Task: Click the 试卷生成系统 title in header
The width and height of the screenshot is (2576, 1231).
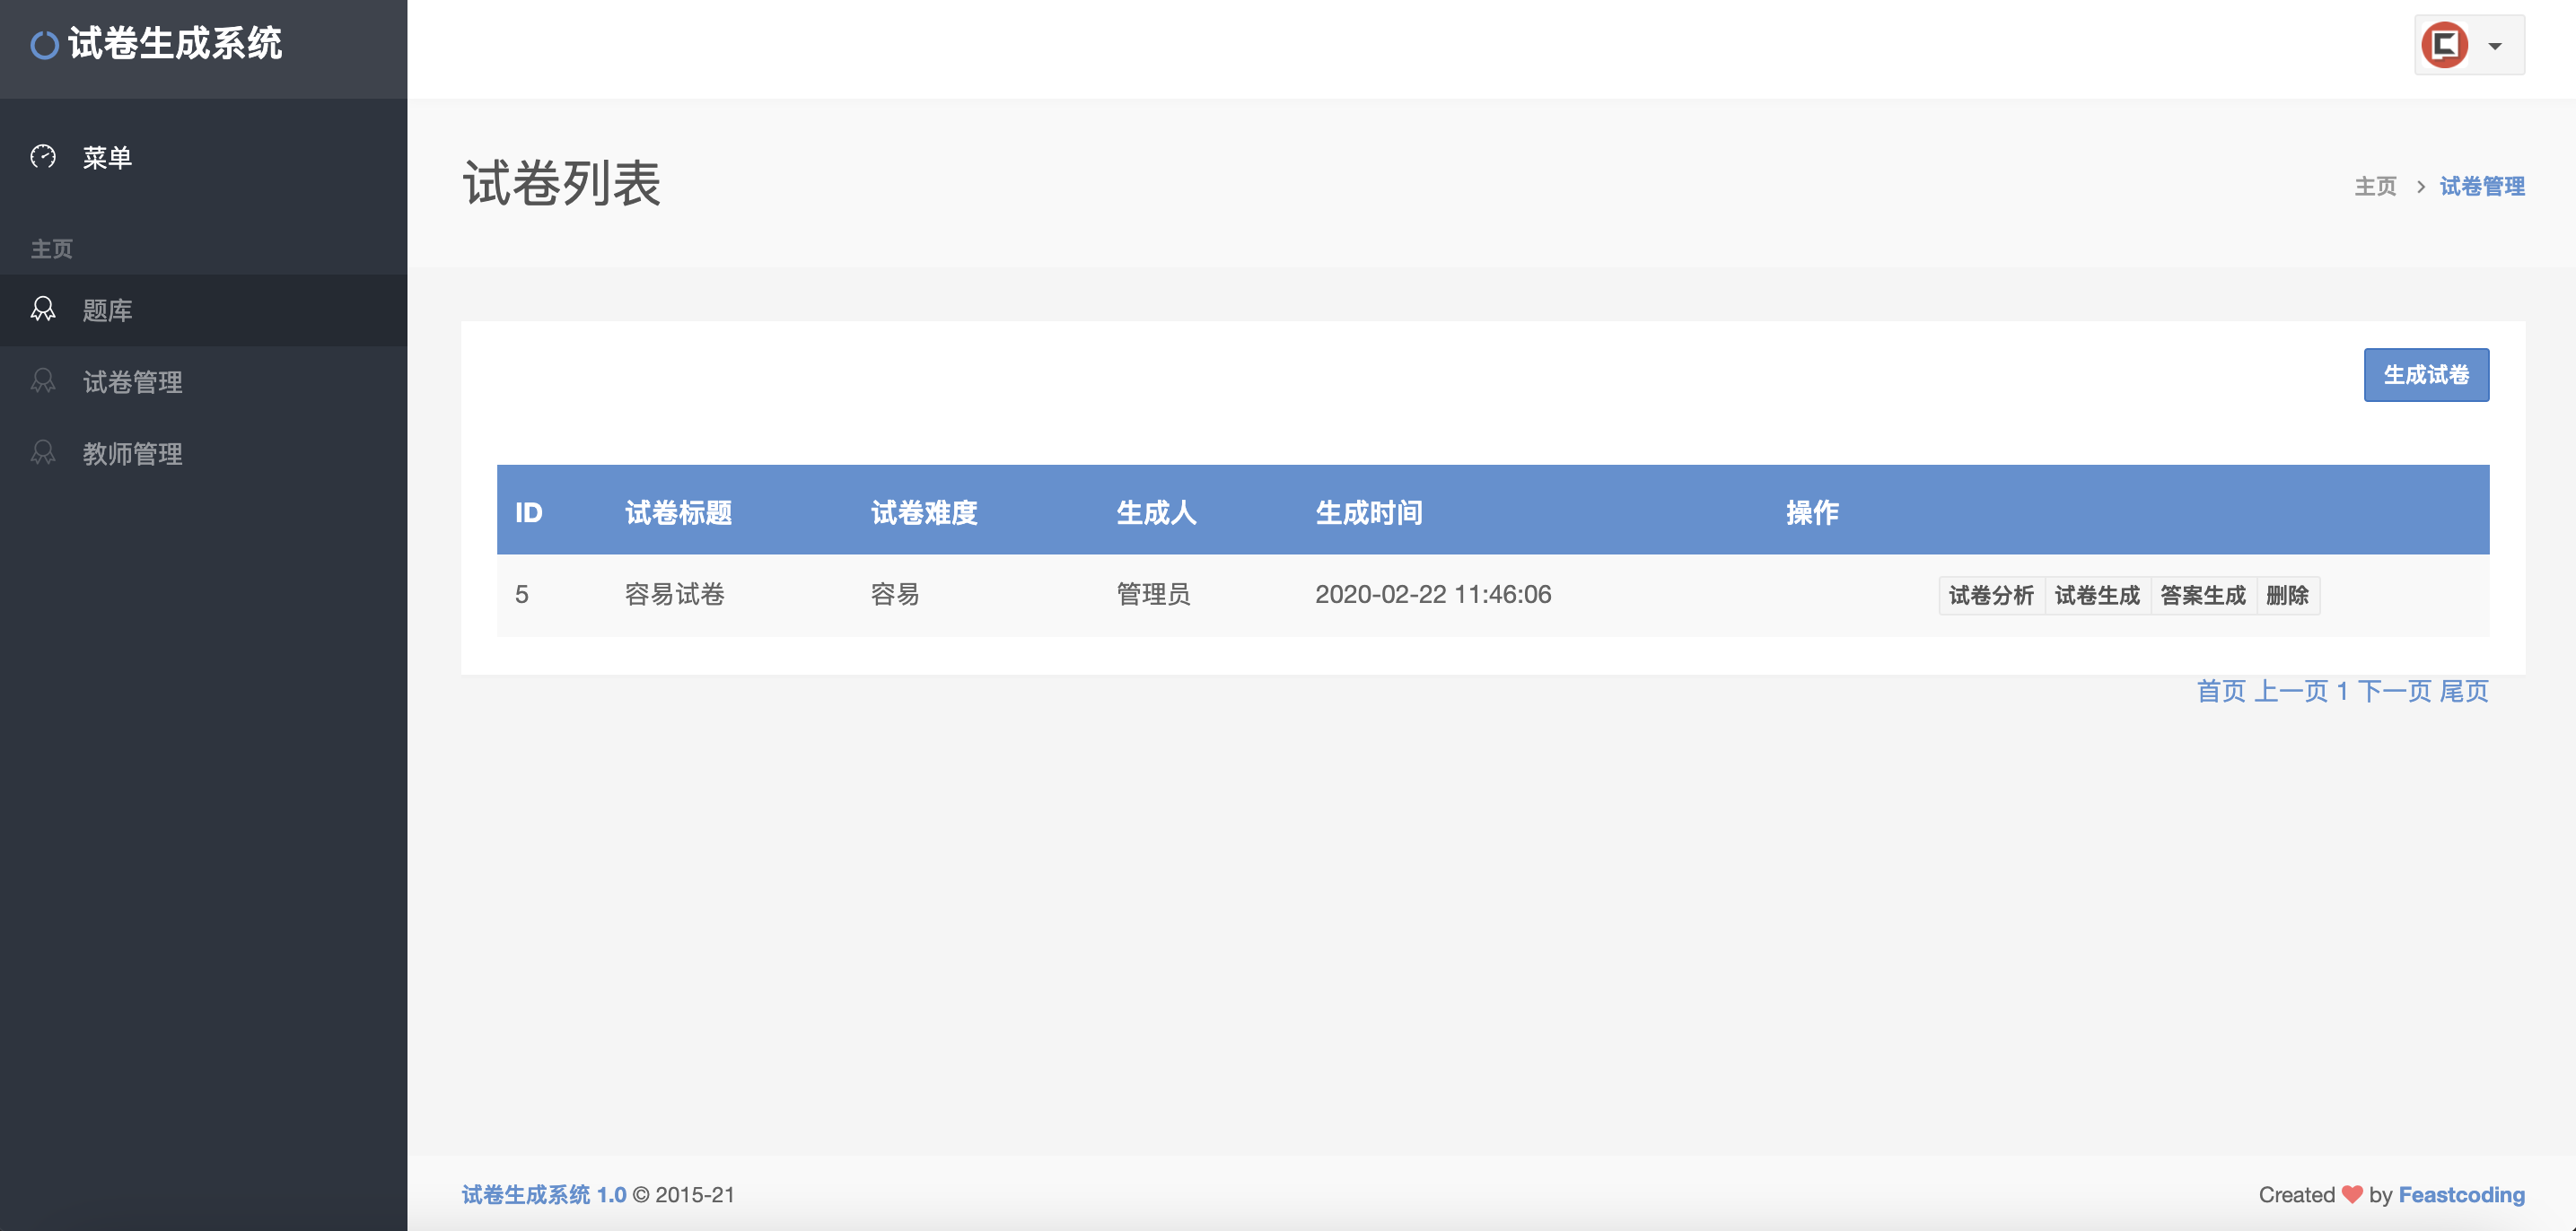Action: (175, 44)
